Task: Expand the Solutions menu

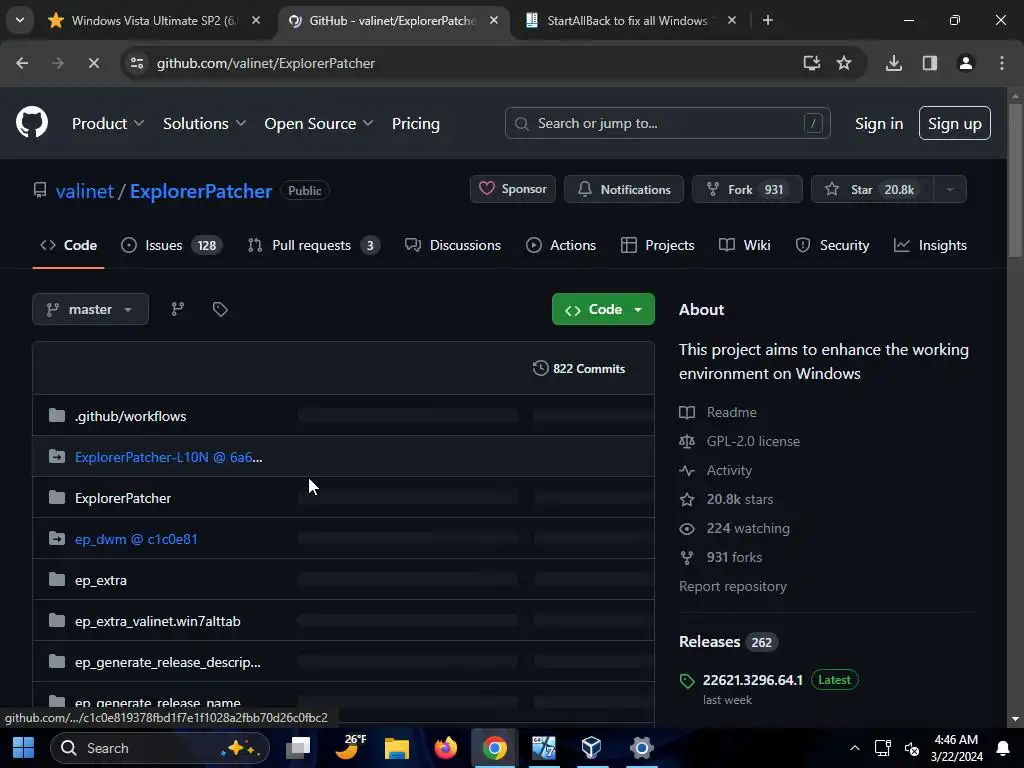Action: pyautogui.click(x=204, y=123)
